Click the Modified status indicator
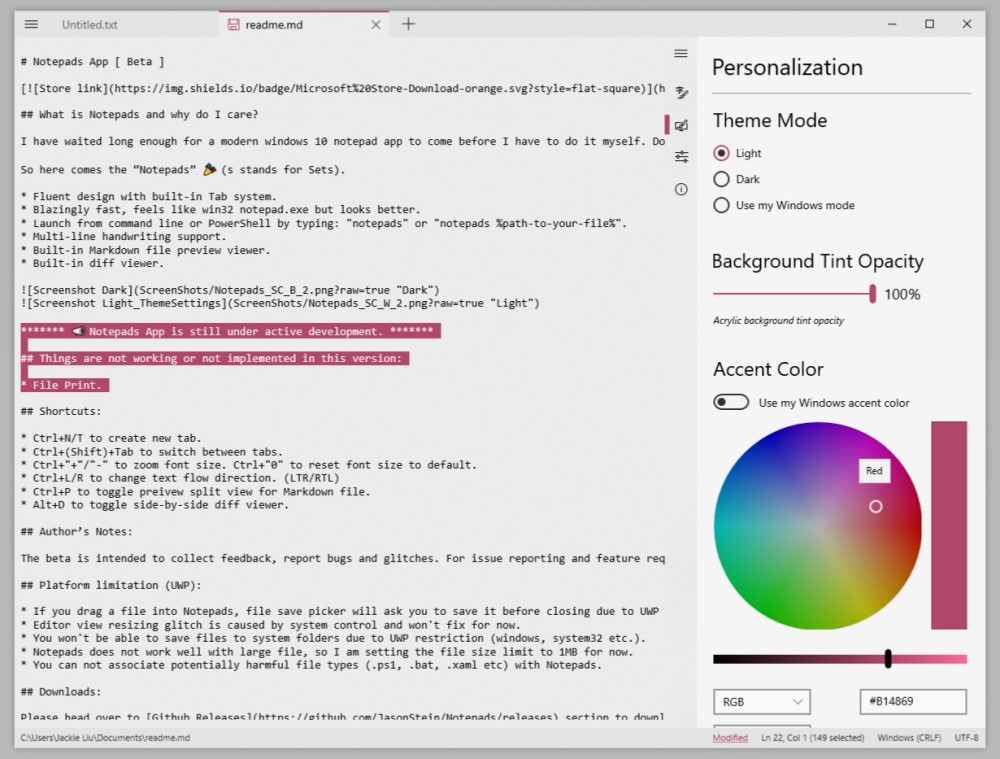Screen dimensions: 1000x759 [730, 738]
